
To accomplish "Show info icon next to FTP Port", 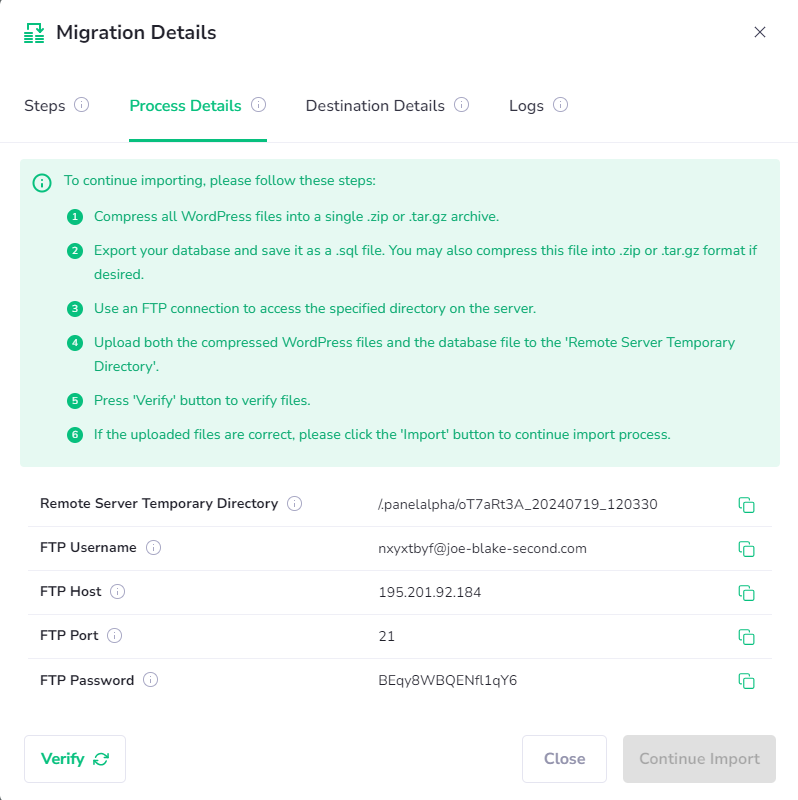I will (x=114, y=635).
